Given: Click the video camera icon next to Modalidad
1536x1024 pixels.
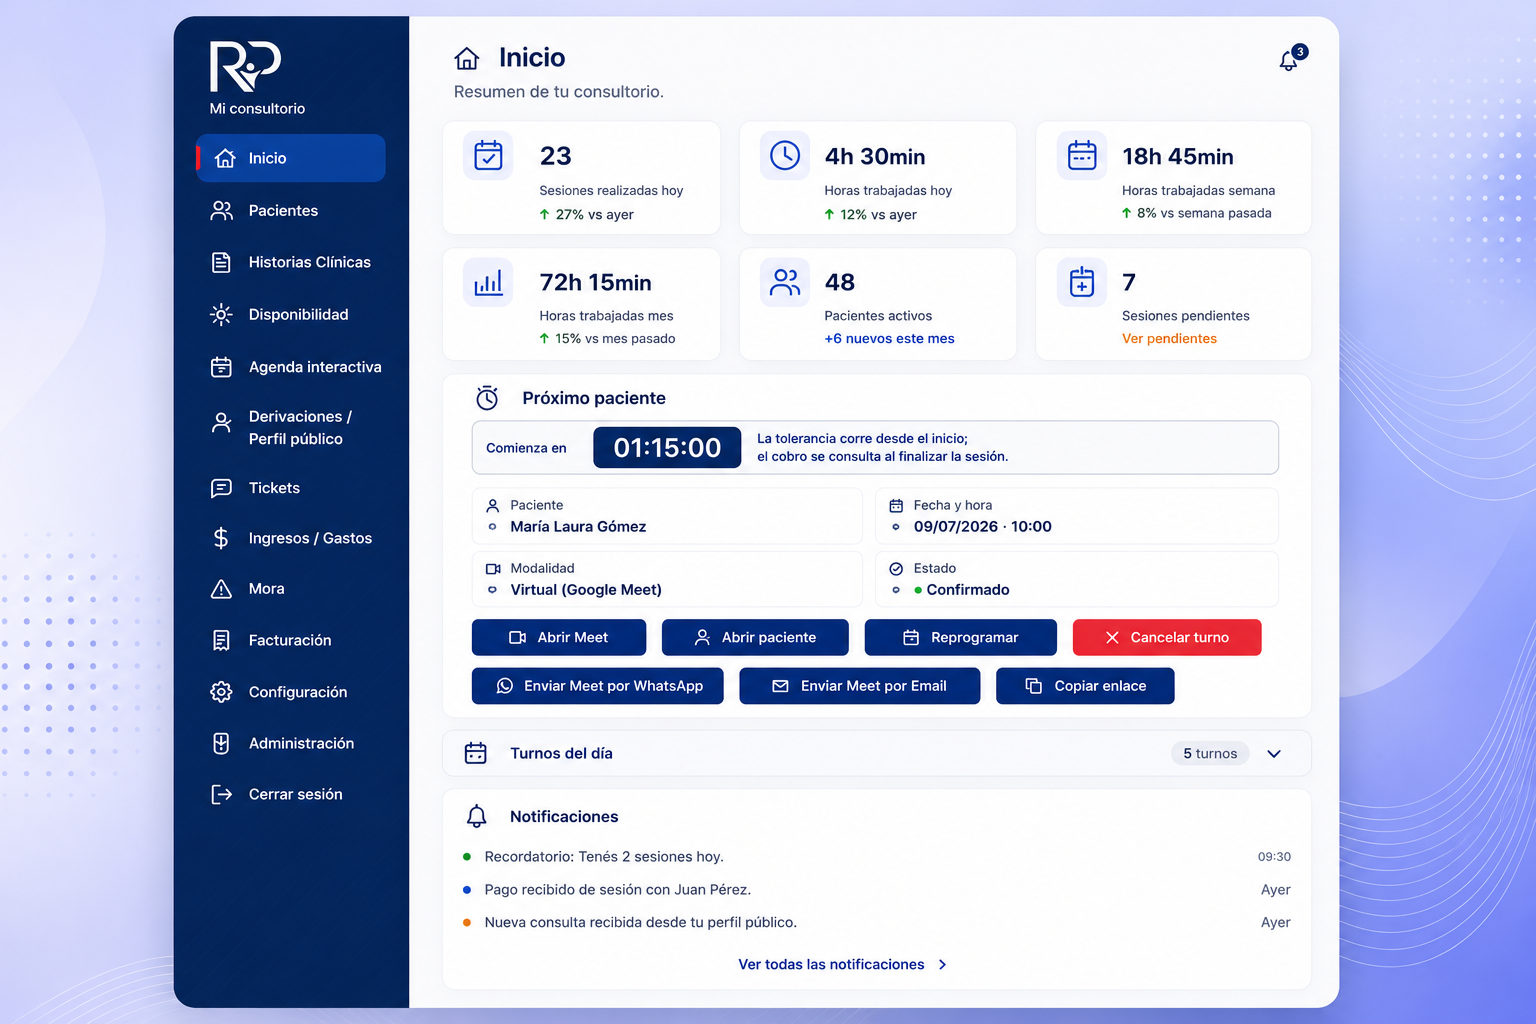Looking at the screenshot, I should click(x=493, y=568).
